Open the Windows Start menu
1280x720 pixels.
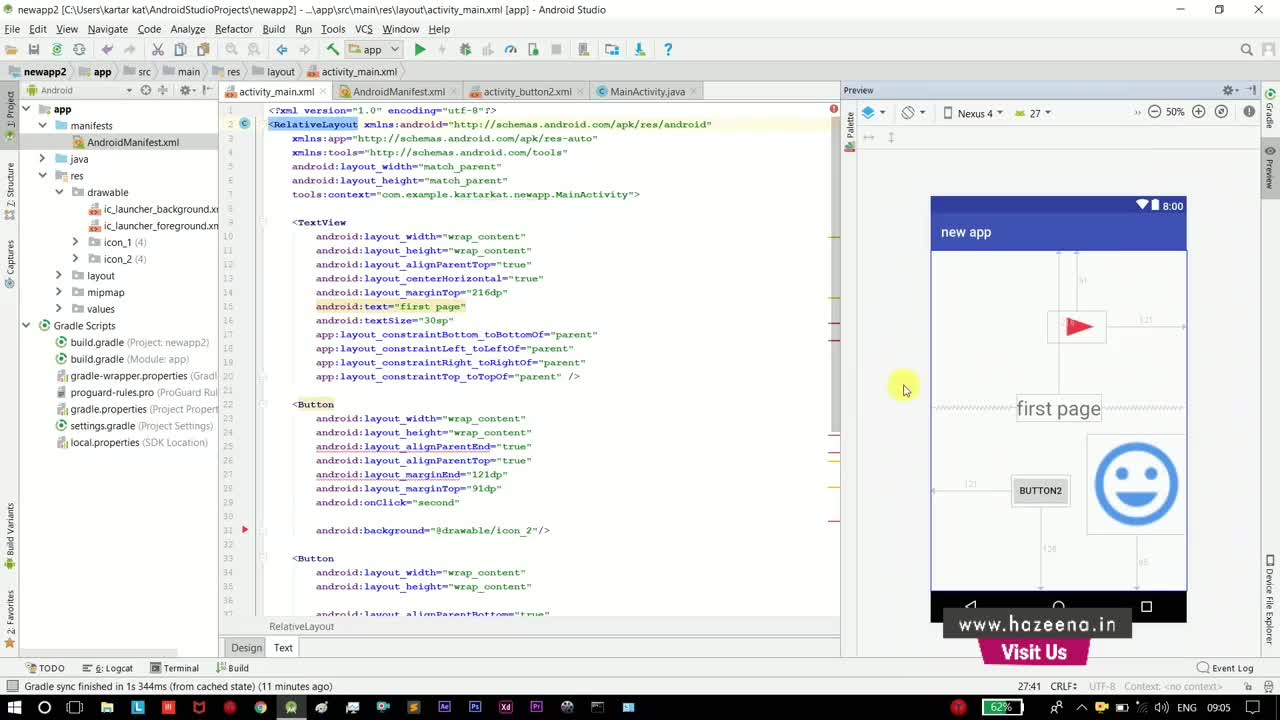click(x=14, y=708)
